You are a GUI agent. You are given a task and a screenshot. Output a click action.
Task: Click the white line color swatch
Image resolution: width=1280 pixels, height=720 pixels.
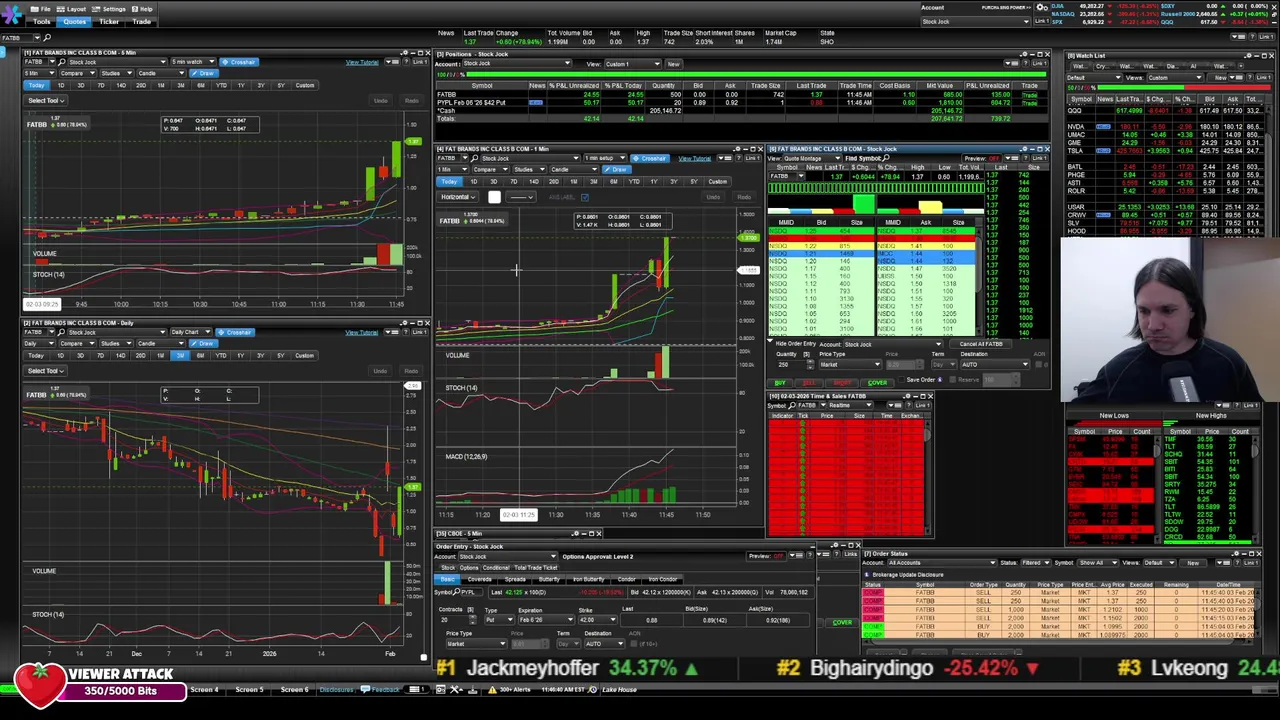pos(494,197)
